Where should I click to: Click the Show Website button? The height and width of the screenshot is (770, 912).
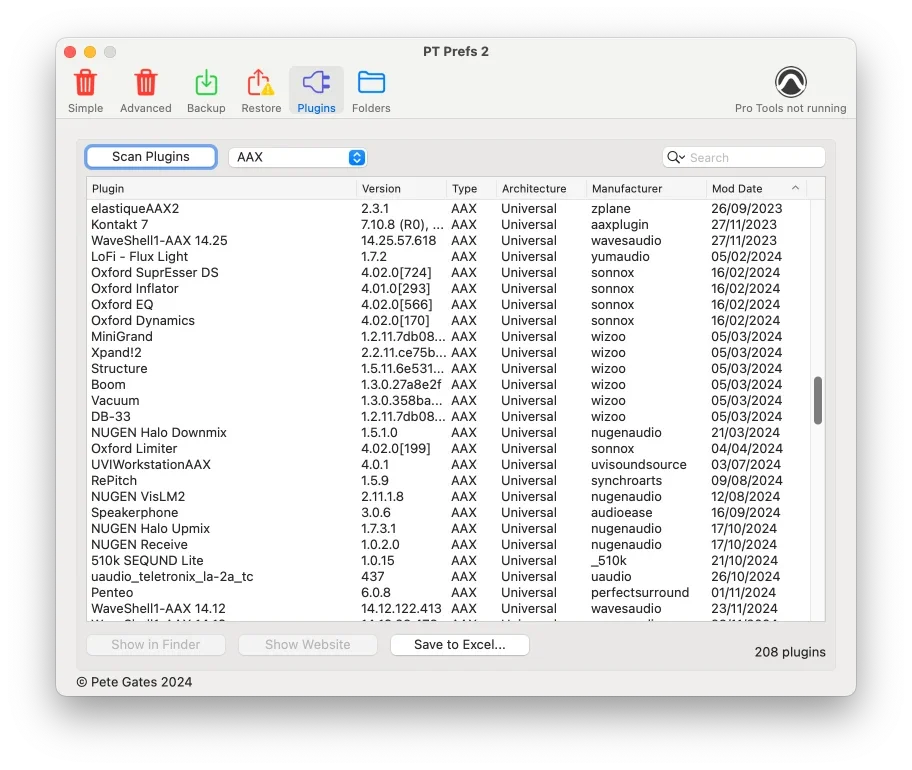[x=308, y=644]
